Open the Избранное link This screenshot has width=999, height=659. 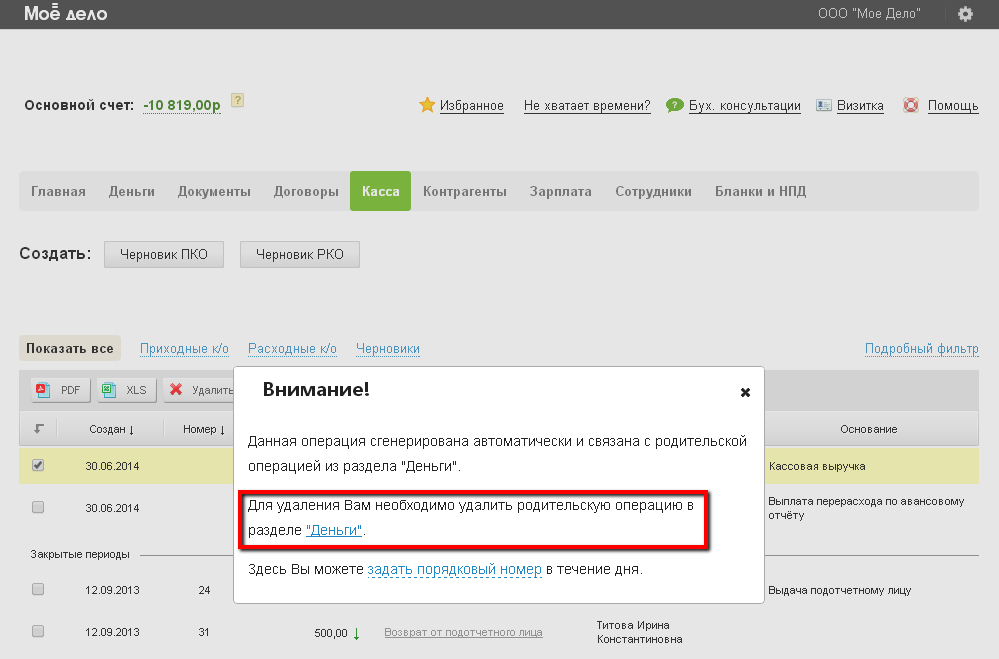(471, 106)
